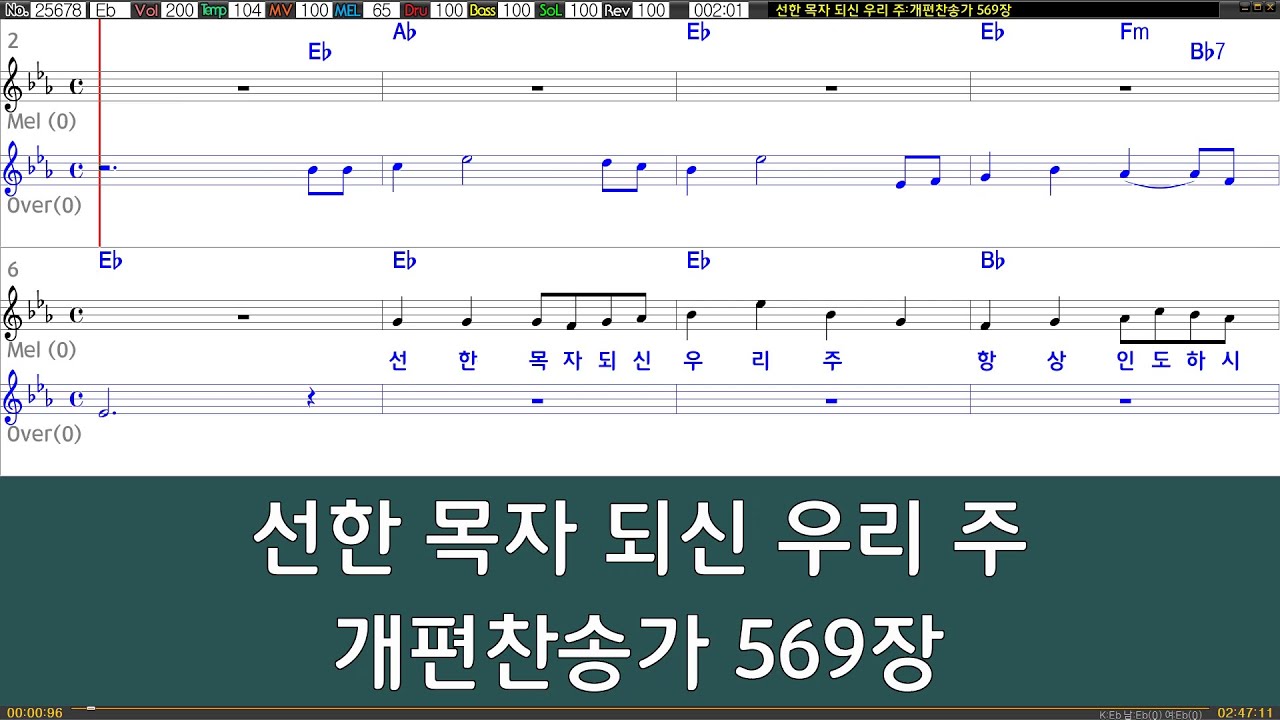Viewport: 1280px width, 720px height.
Task: Click the Bb7 chord symbol
Action: click(x=1207, y=52)
